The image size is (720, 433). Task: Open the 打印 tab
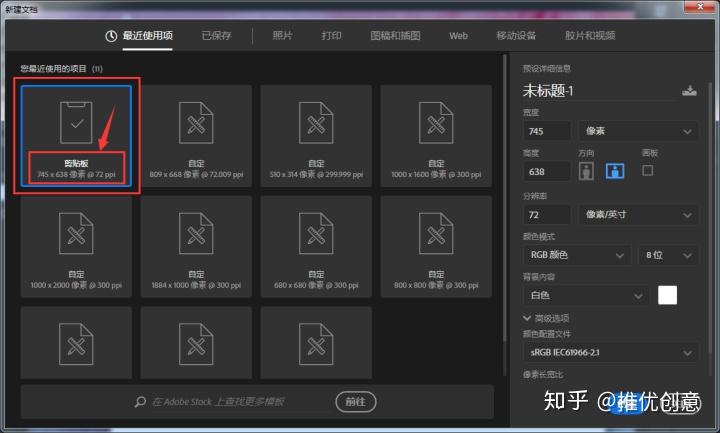click(x=331, y=36)
